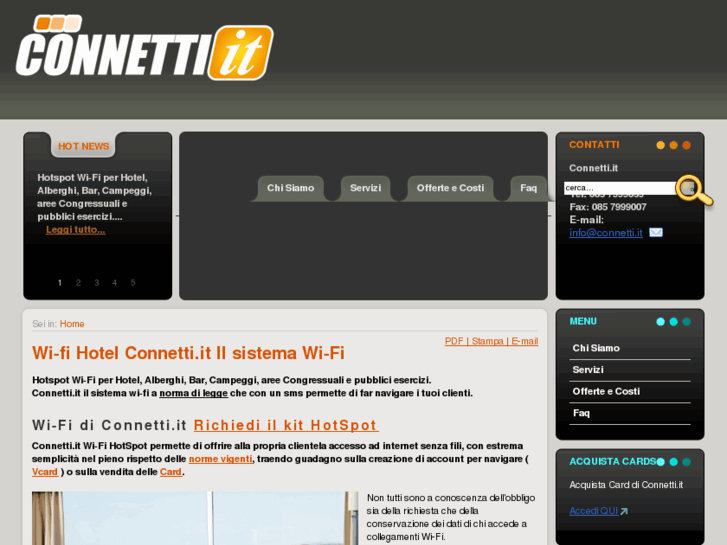Open the Chi Siamo tab
This screenshot has width=727, height=545.
tap(290, 188)
